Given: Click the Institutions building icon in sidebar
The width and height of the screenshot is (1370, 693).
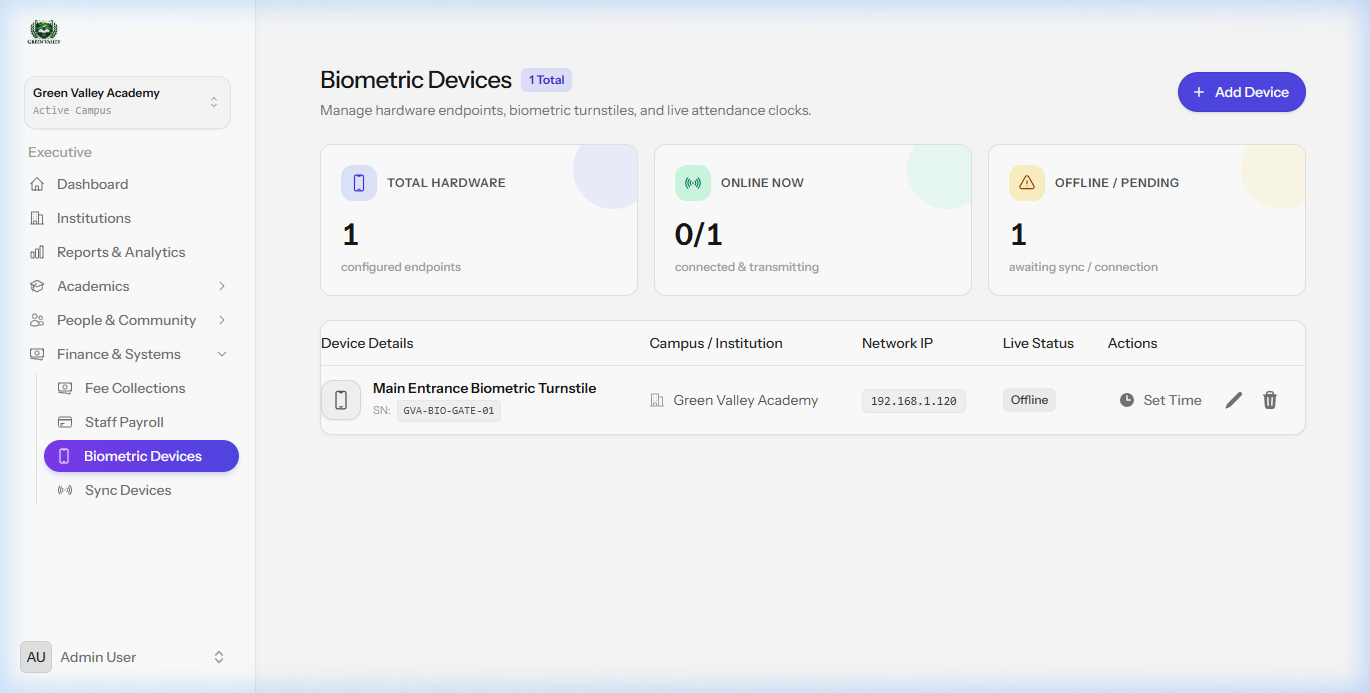Looking at the screenshot, I should pyautogui.click(x=37, y=218).
